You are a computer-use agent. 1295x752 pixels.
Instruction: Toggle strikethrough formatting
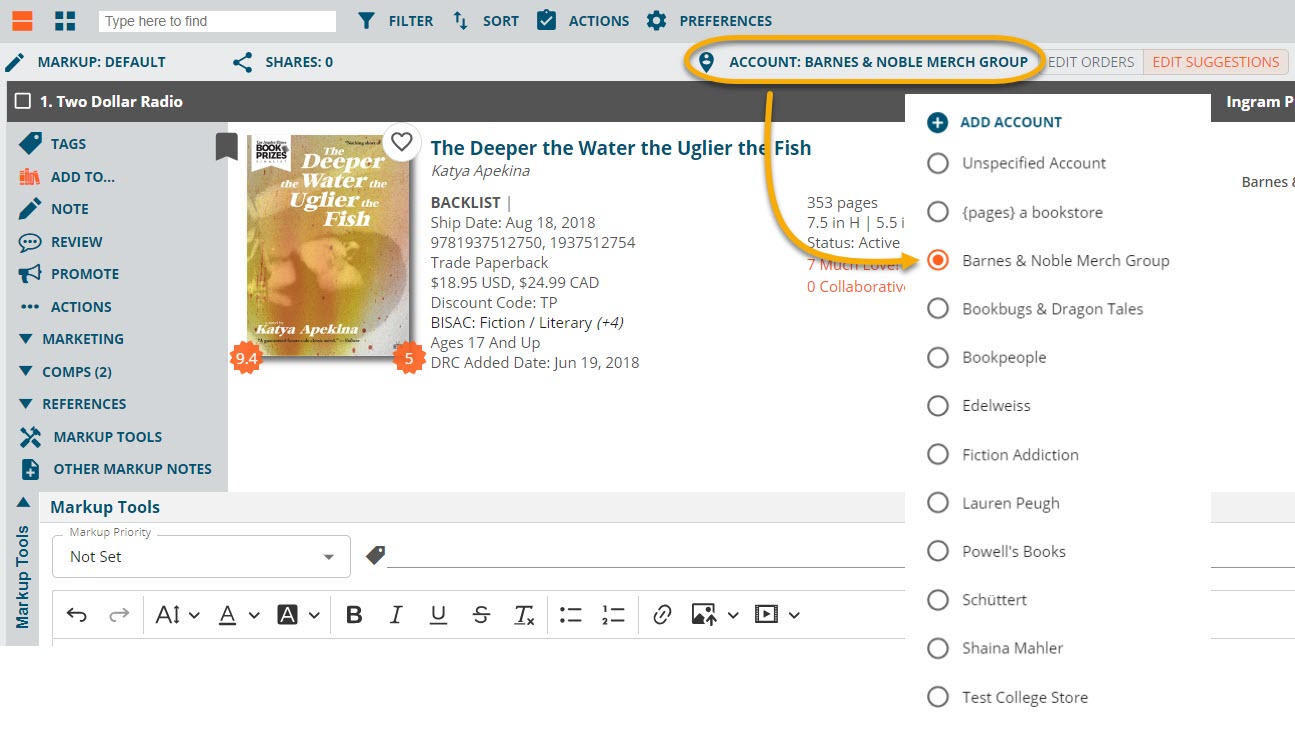point(481,615)
